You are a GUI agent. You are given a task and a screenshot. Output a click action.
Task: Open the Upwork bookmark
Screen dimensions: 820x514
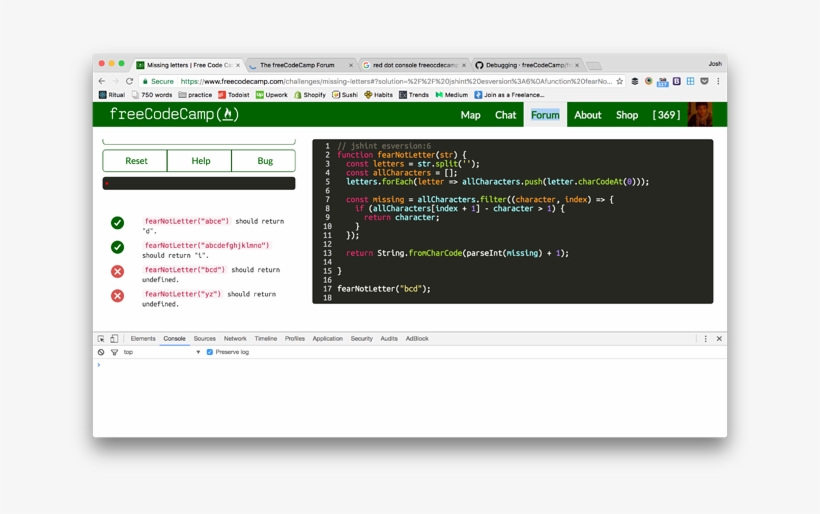point(272,95)
